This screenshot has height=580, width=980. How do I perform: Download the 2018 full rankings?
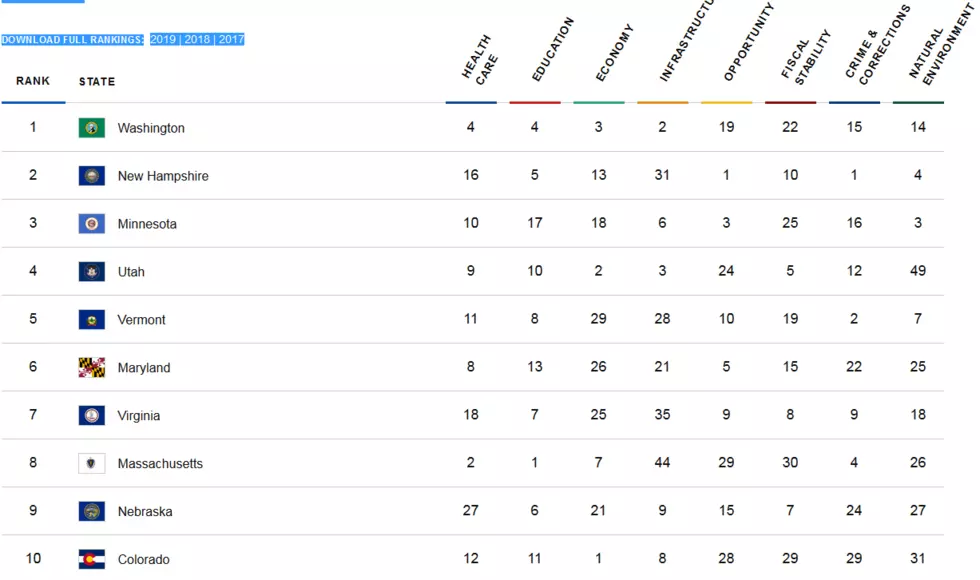(x=197, y=39)
